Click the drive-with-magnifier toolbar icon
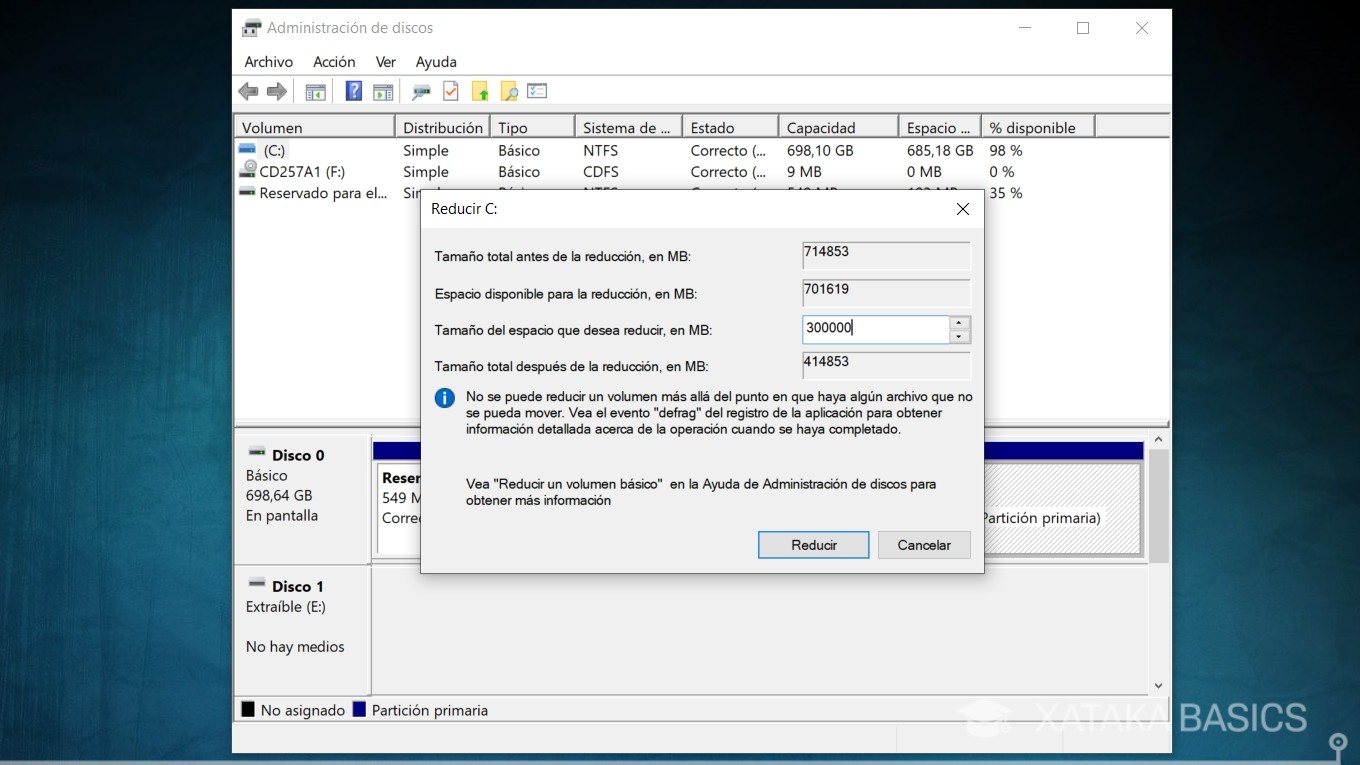This screenshot has height=765, width=1360. [x=421, y=91]
